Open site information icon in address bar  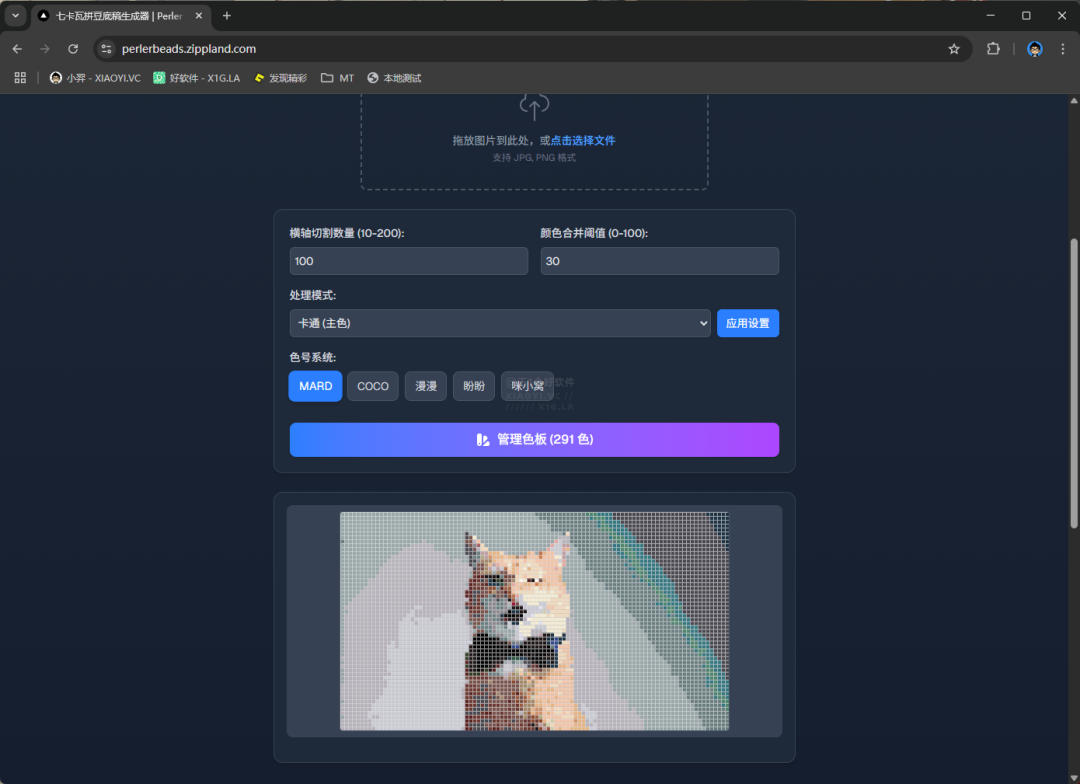point(106,49)
